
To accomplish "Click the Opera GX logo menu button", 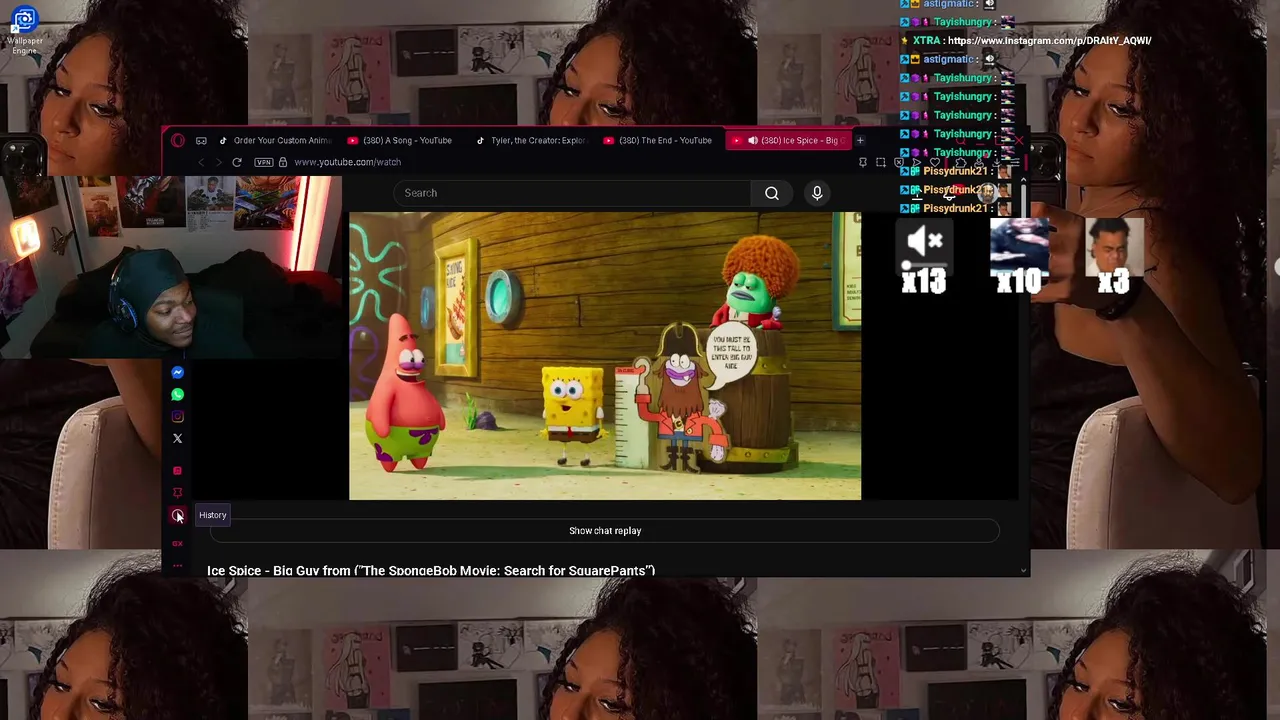I will tap(178, 140).
